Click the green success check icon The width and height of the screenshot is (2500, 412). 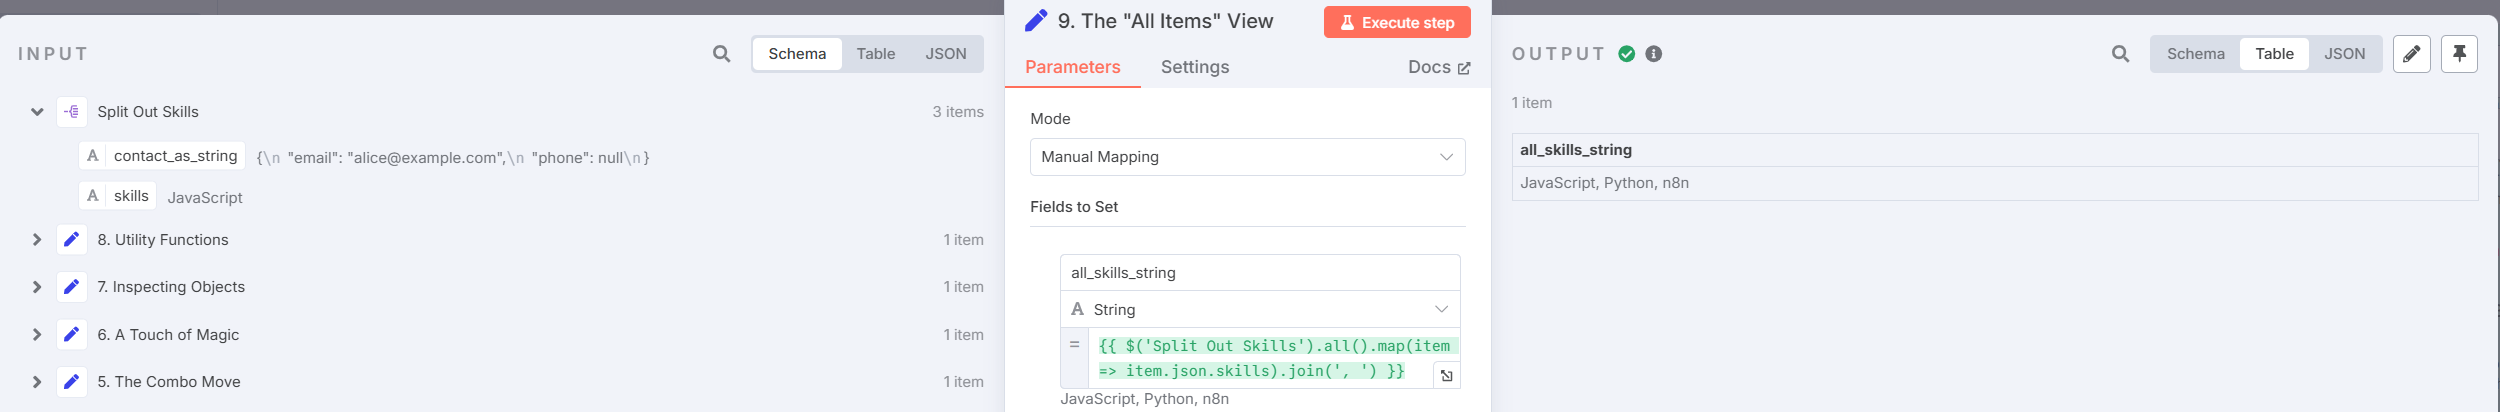point(1627,54)
